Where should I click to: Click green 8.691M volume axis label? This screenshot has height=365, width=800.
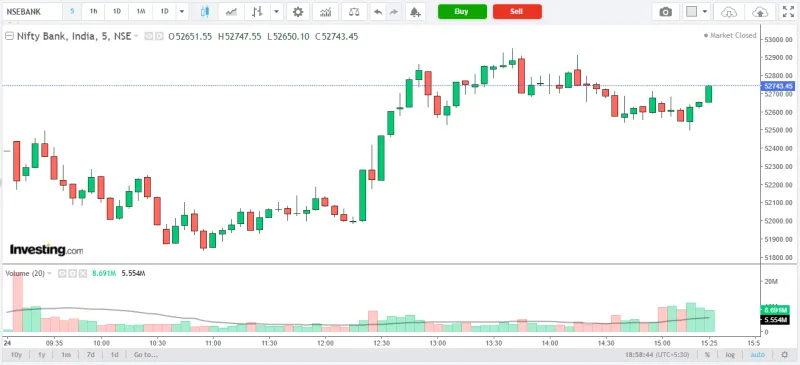775,310
